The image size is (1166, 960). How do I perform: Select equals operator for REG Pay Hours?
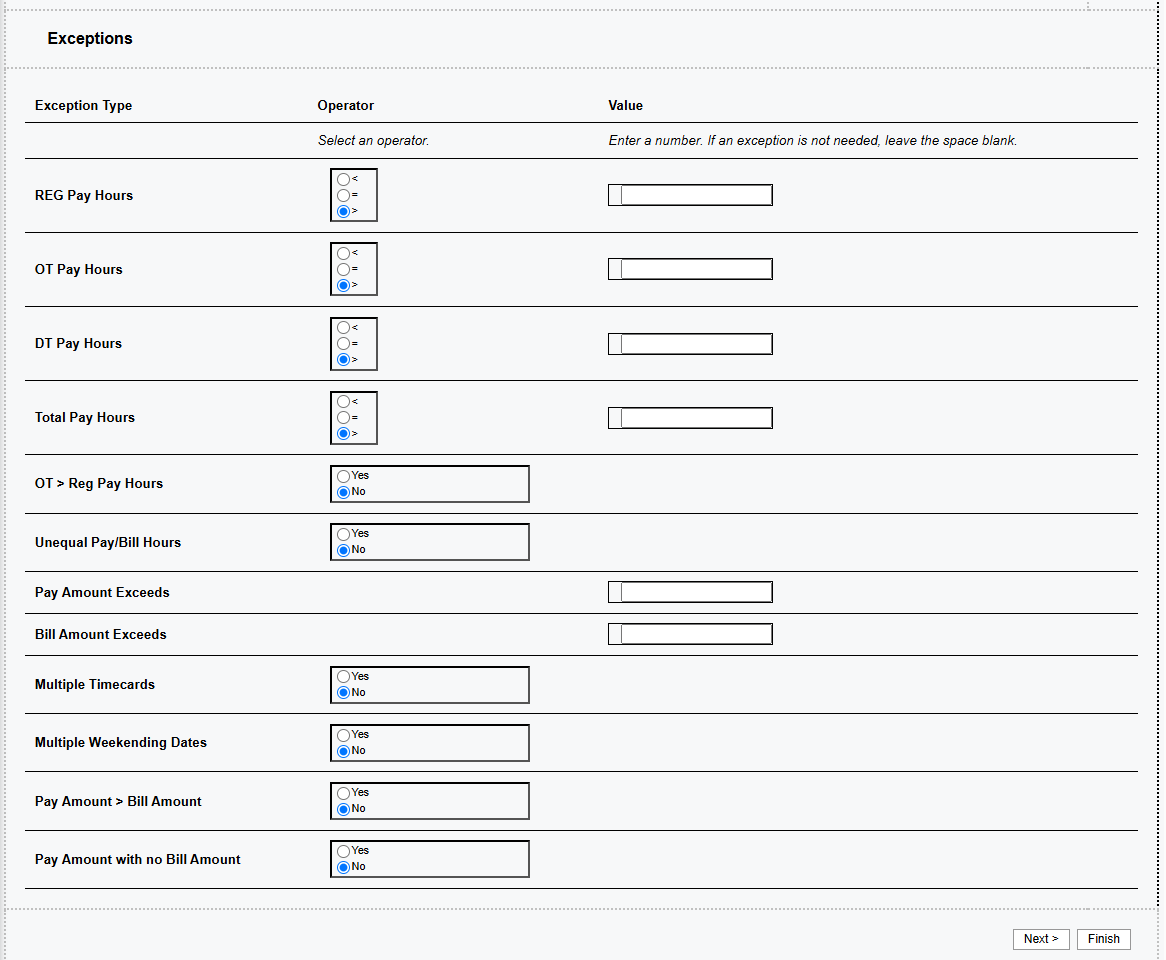[x=344, y=196]
